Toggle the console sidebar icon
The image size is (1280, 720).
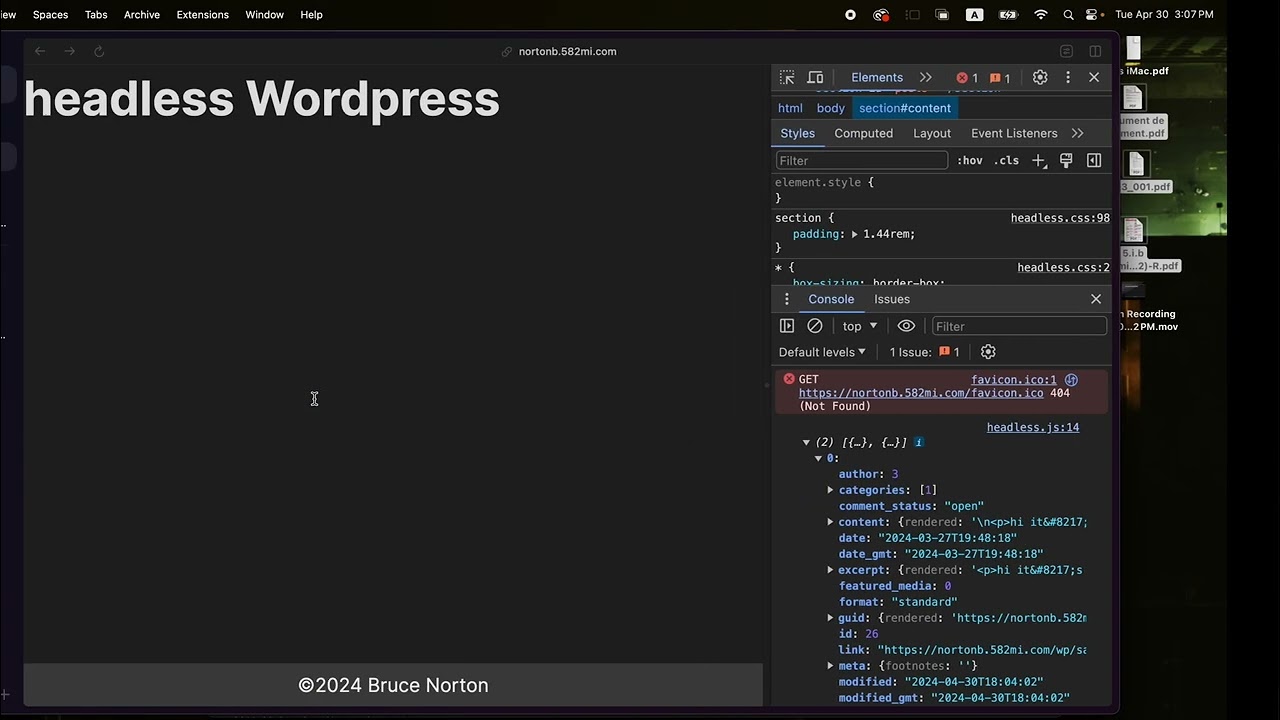787,326
